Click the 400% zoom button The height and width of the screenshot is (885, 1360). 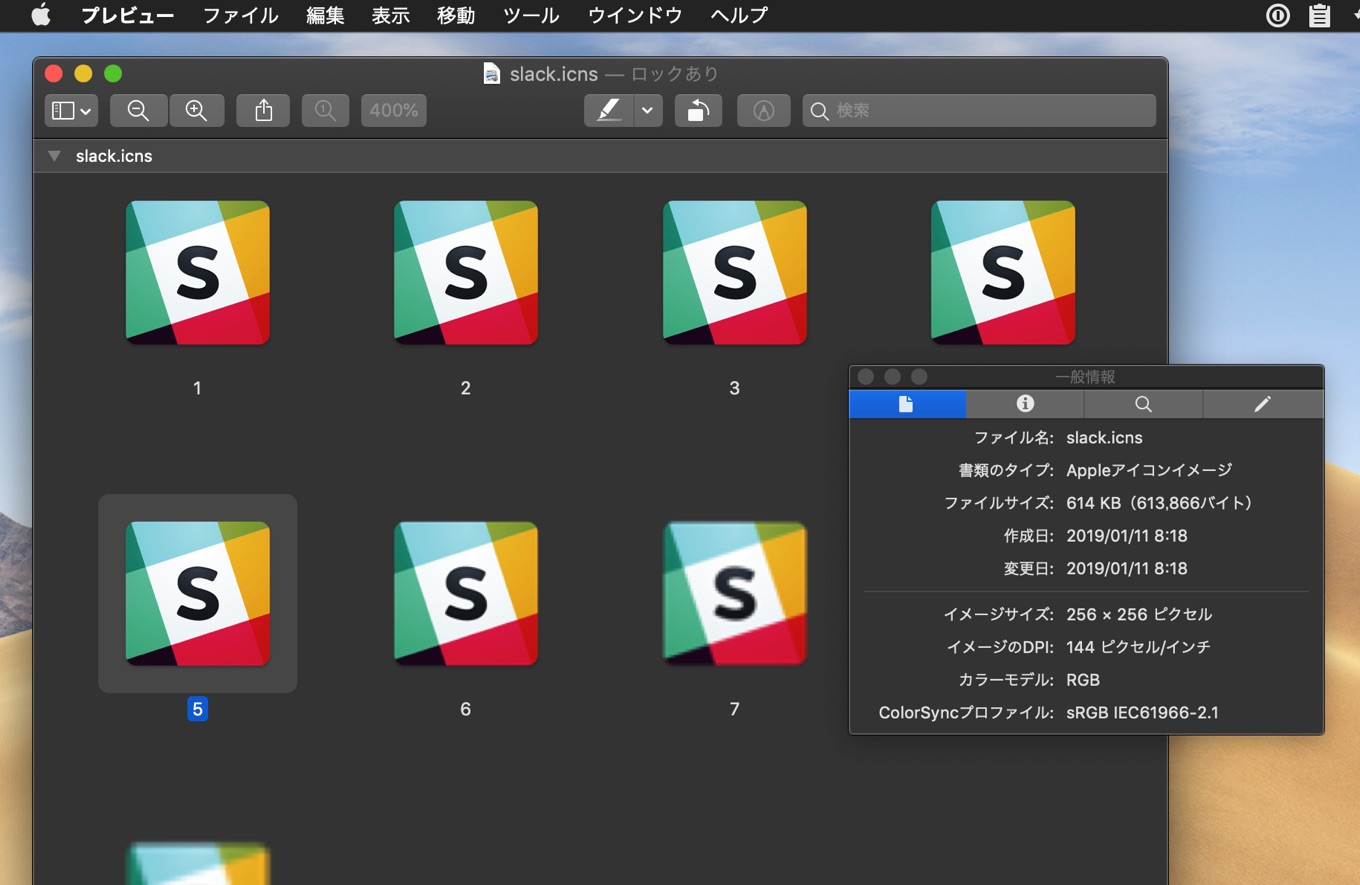[x=394, y=111]
